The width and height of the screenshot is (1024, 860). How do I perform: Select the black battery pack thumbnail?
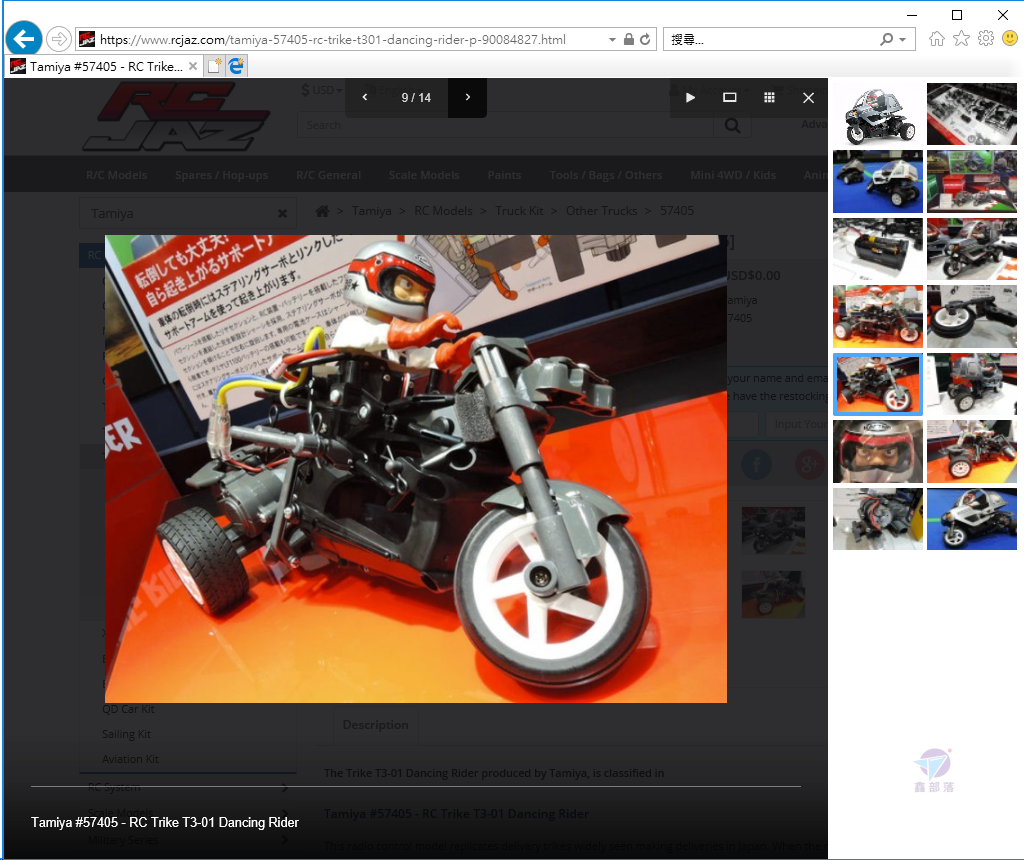[878, 249]
